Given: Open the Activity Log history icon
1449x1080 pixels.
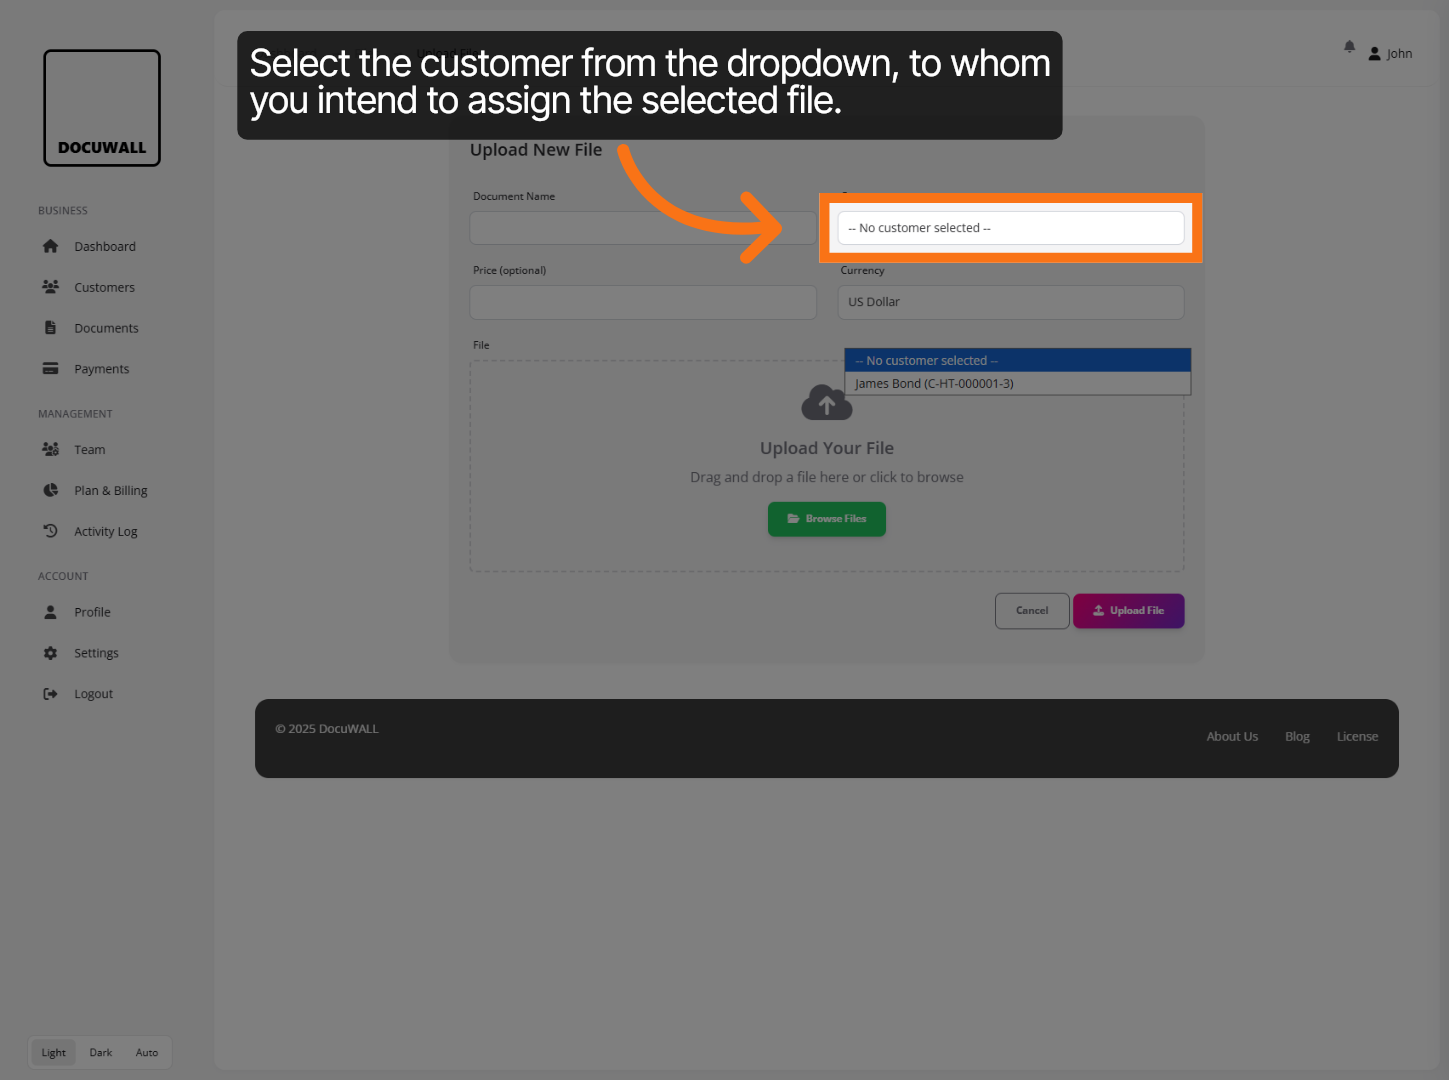Looking at the screenshot, I should pos(50,531).
